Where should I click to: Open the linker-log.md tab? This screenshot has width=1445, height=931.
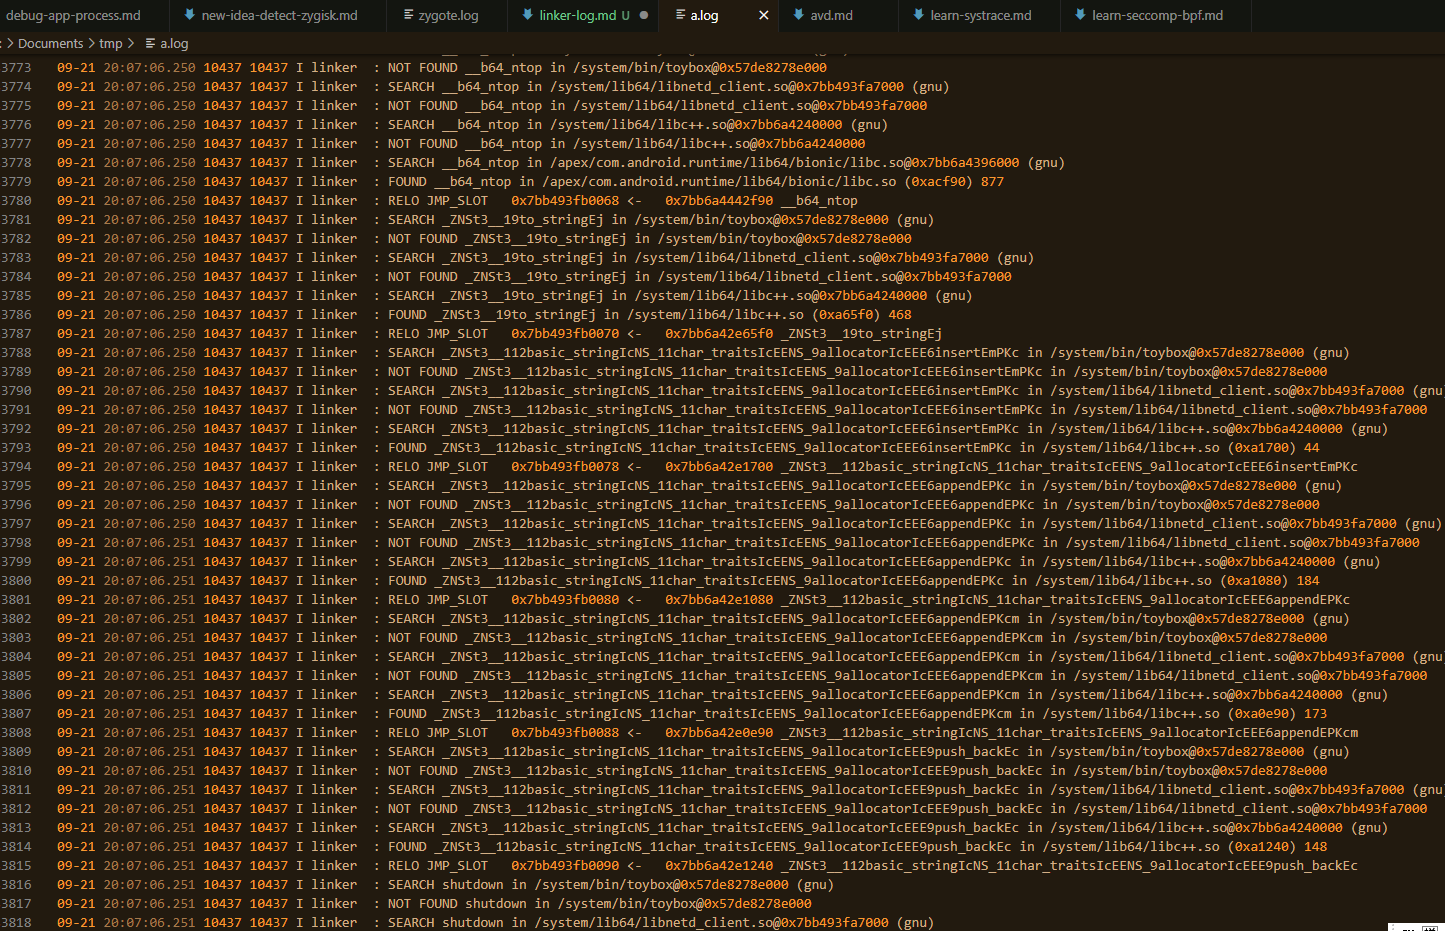click(582, 15)
